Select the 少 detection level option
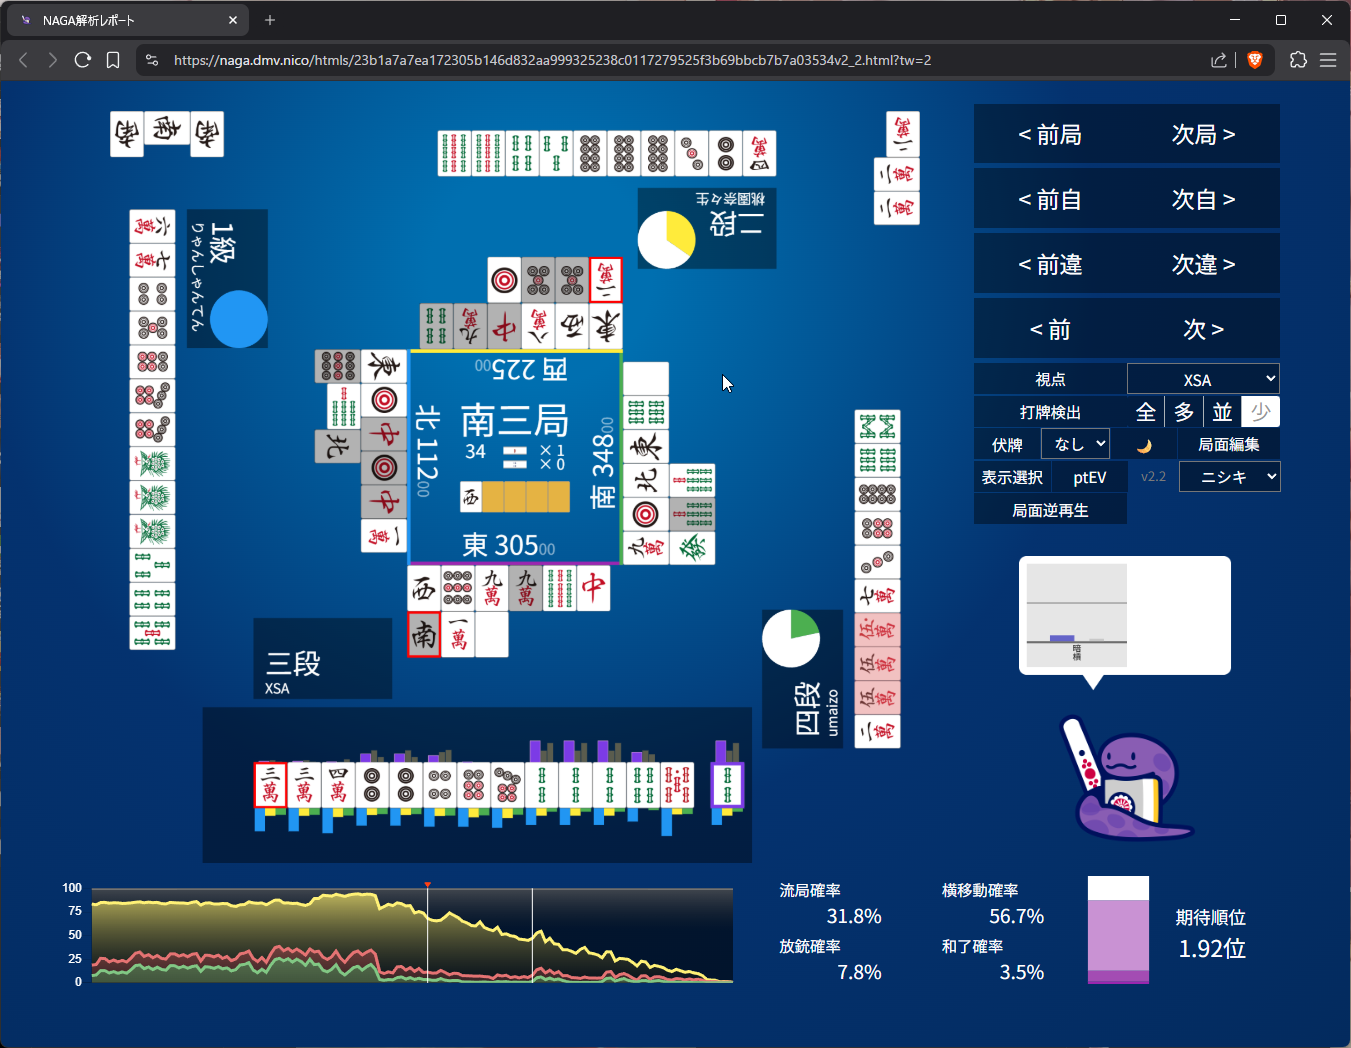This screenshot has width=1351, height=1048. 1260,412
